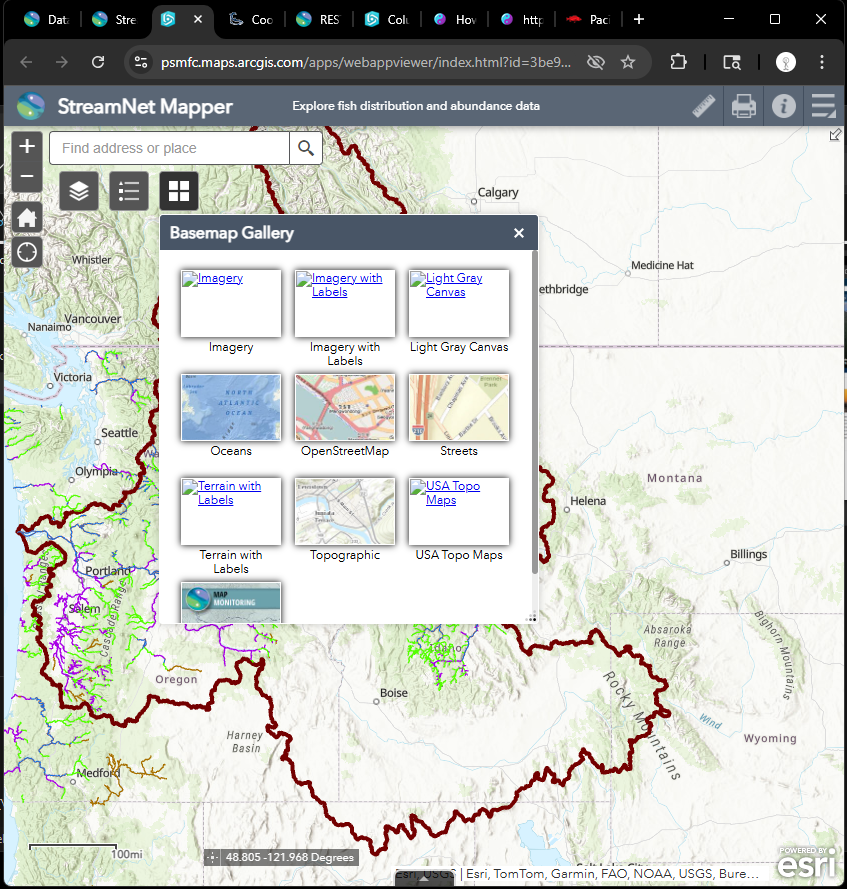847x889 pixels.
Task: Toggle the Basemap Gallery widget button
Action: (179, 191)
